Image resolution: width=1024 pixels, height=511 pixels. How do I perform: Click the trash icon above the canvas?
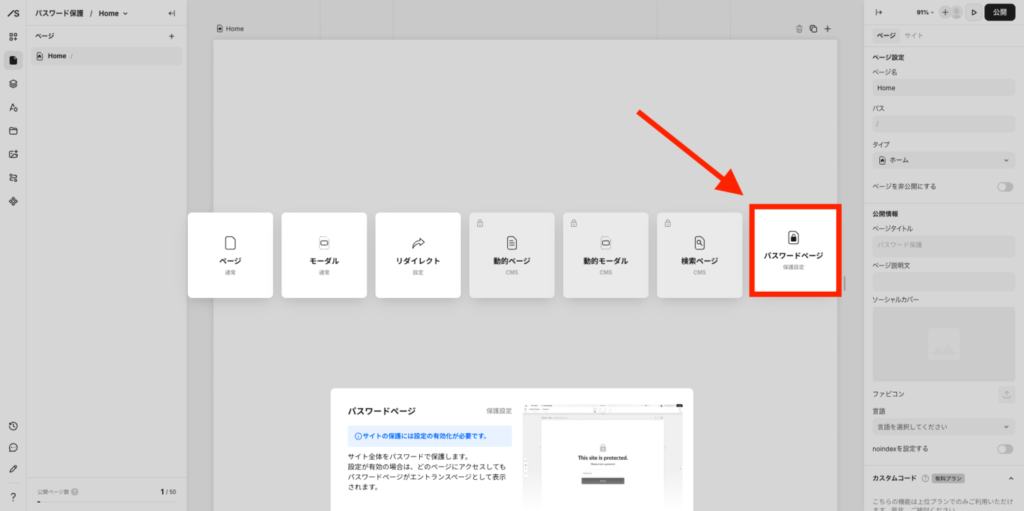pos(799,29)
